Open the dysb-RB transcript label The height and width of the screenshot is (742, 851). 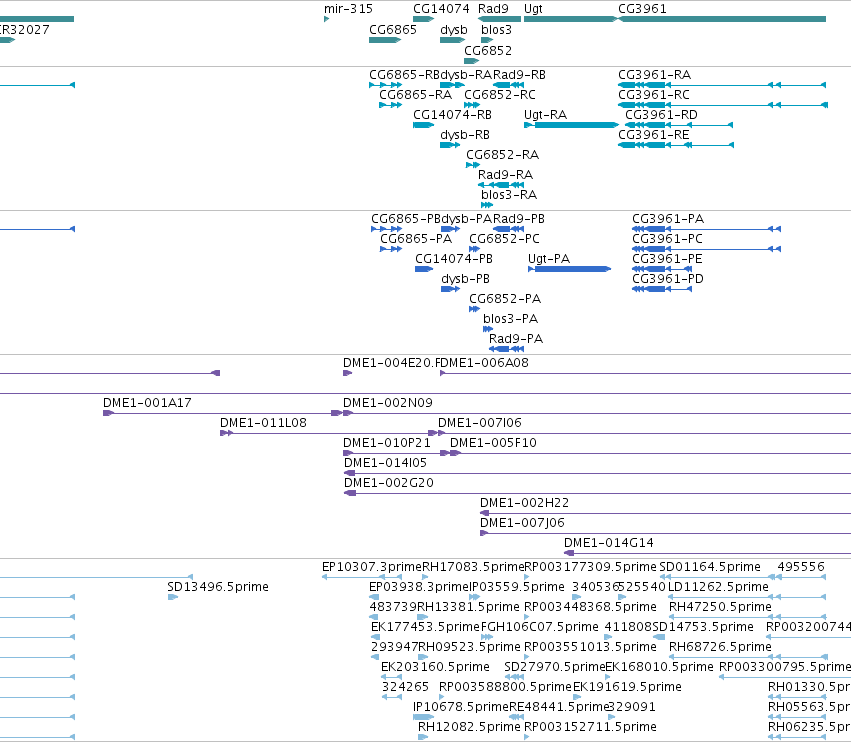pyautogui.click(x=465, y=135)
